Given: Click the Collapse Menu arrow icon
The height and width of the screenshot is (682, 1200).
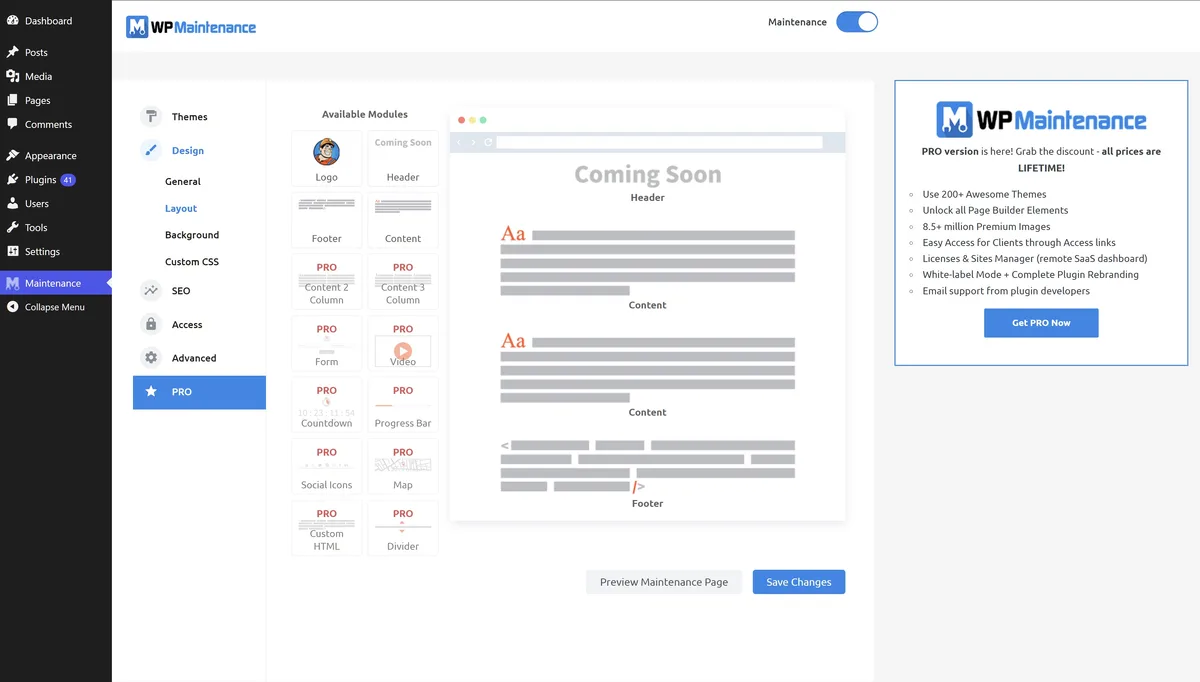Looking at the screenshot, I should point(12,307).
